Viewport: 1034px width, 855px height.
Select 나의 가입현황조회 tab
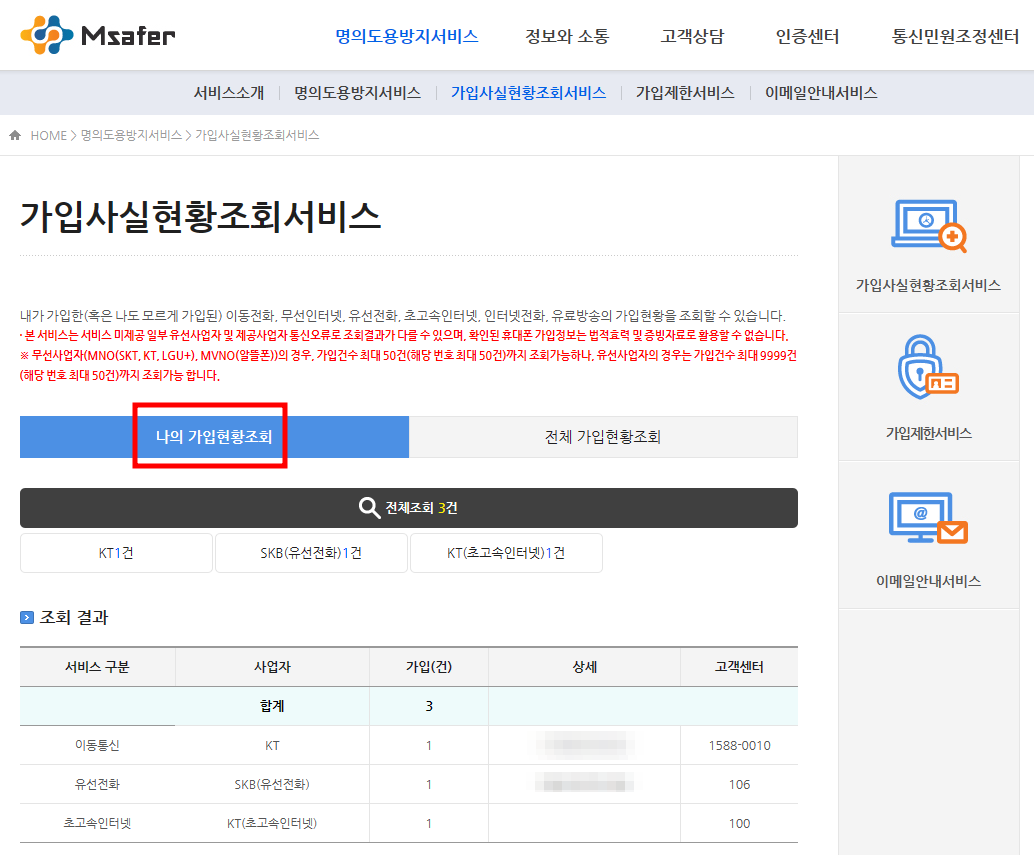(214, 436)
